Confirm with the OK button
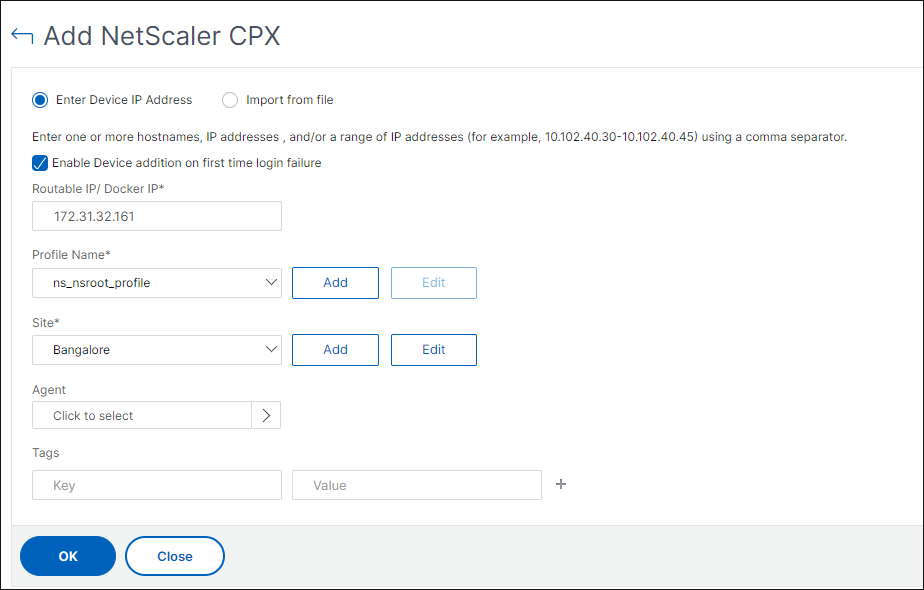Viewport: 924px width, 590px height. coord(68,556)
